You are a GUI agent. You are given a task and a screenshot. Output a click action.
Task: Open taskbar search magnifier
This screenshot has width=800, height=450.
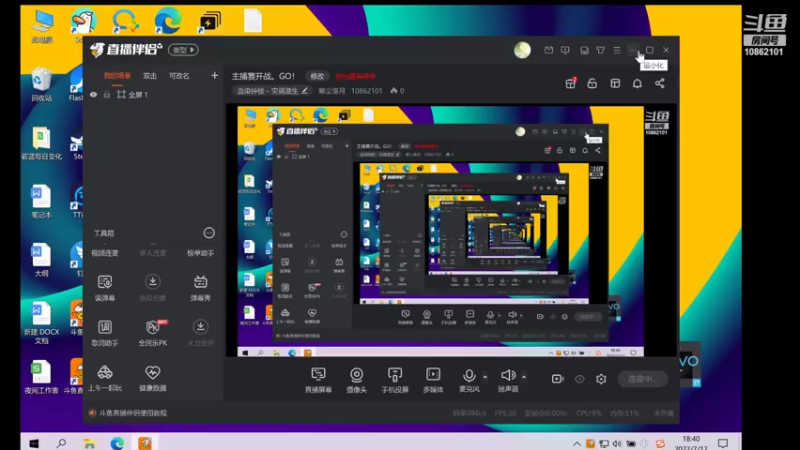[61, 443]
